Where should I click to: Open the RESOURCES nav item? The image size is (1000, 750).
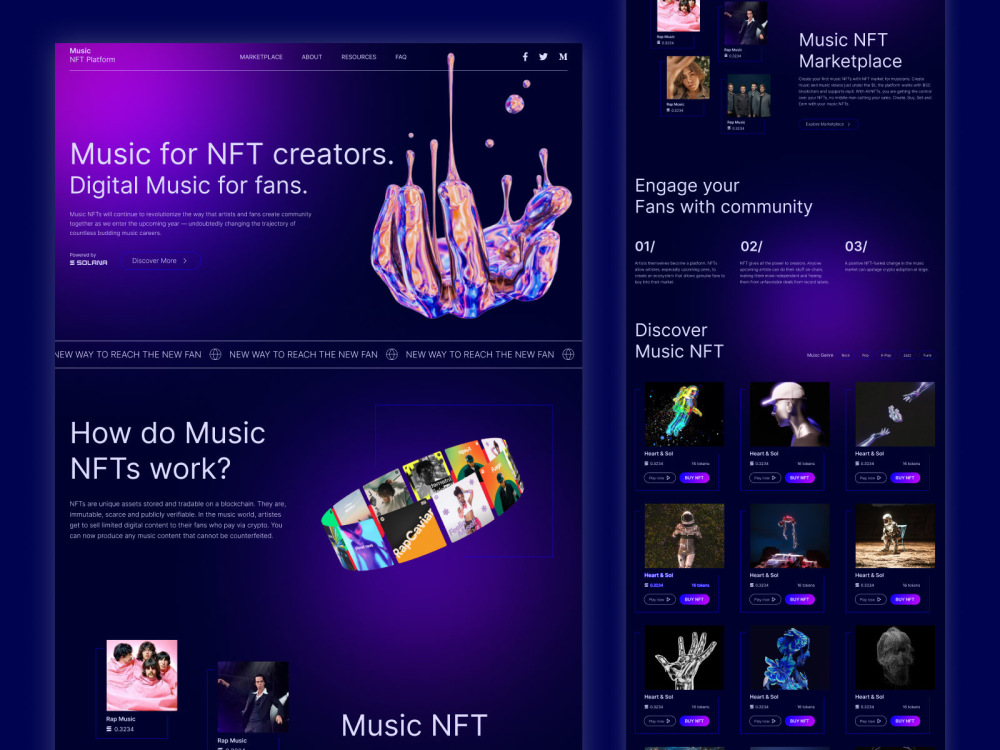(358, 57)
